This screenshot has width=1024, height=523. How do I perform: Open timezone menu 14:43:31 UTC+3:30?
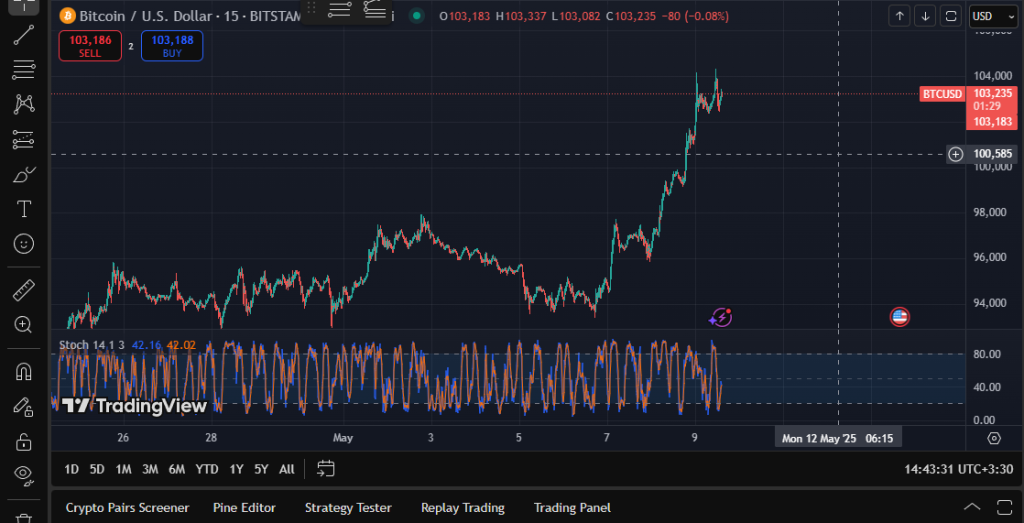pos(958,469)
